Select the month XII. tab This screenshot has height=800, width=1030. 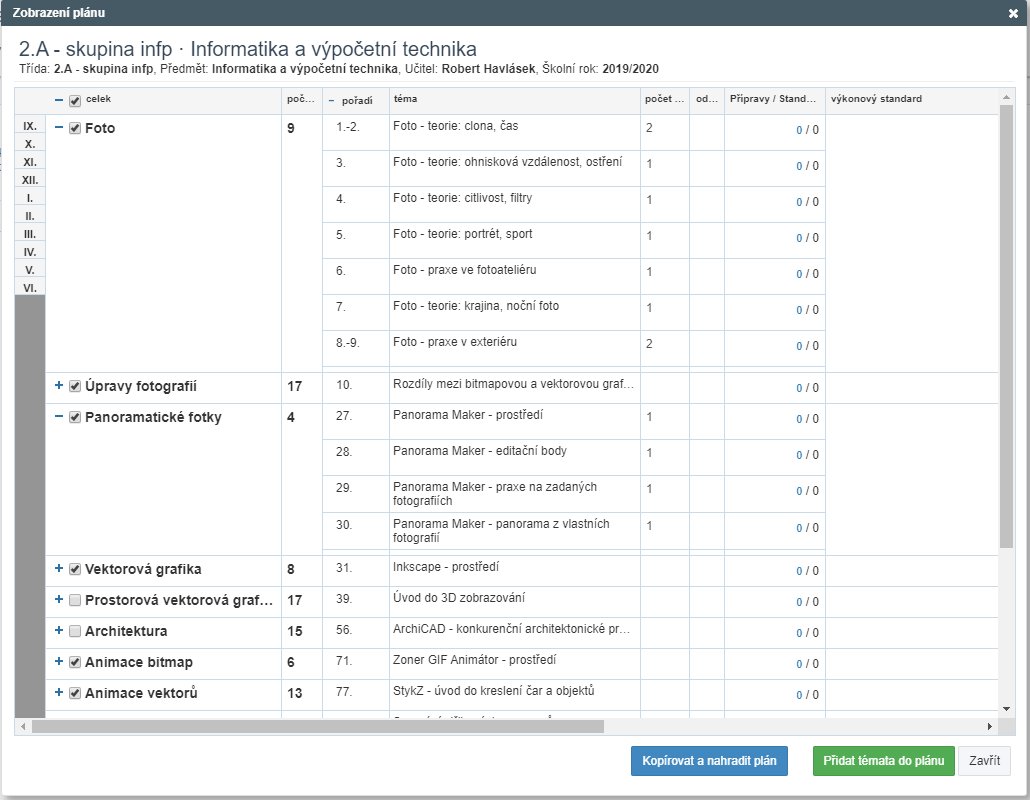point(30,180)
